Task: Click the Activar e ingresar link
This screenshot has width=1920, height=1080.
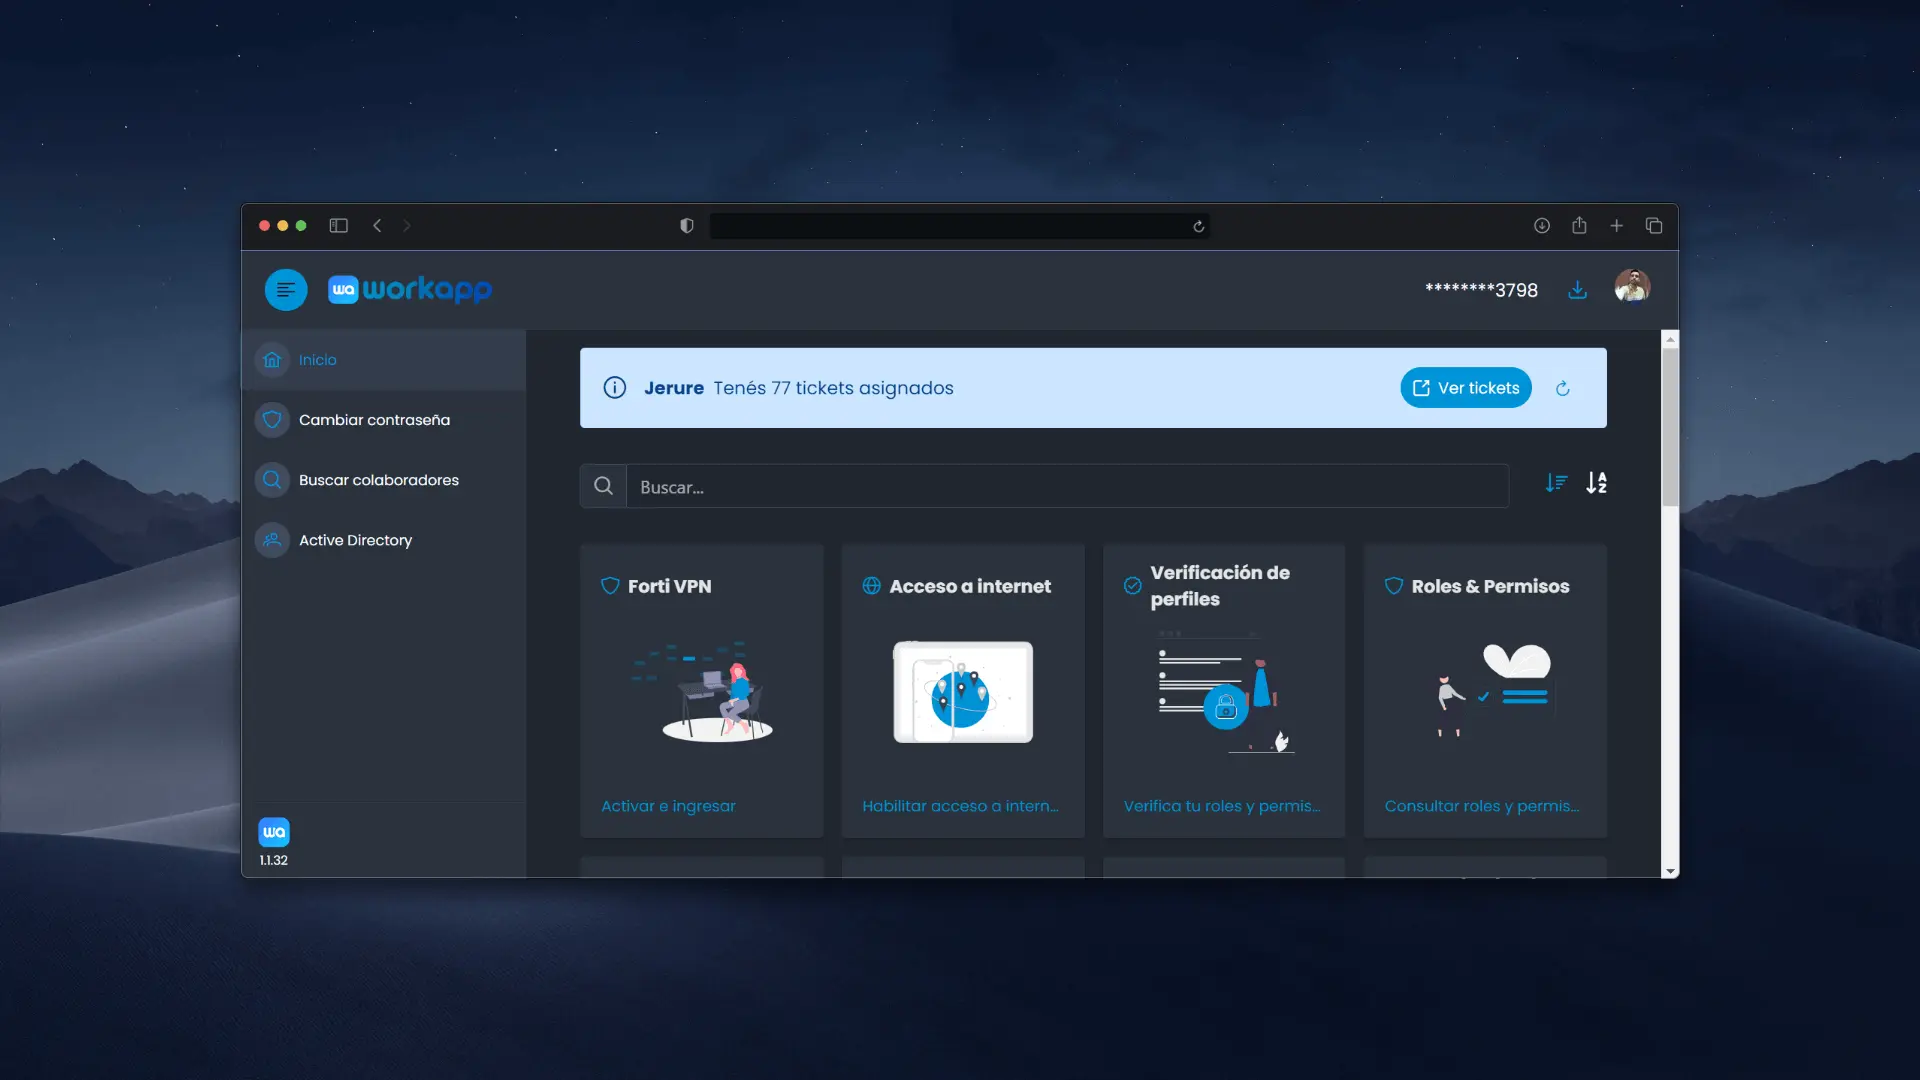Action: pos(668,806)
